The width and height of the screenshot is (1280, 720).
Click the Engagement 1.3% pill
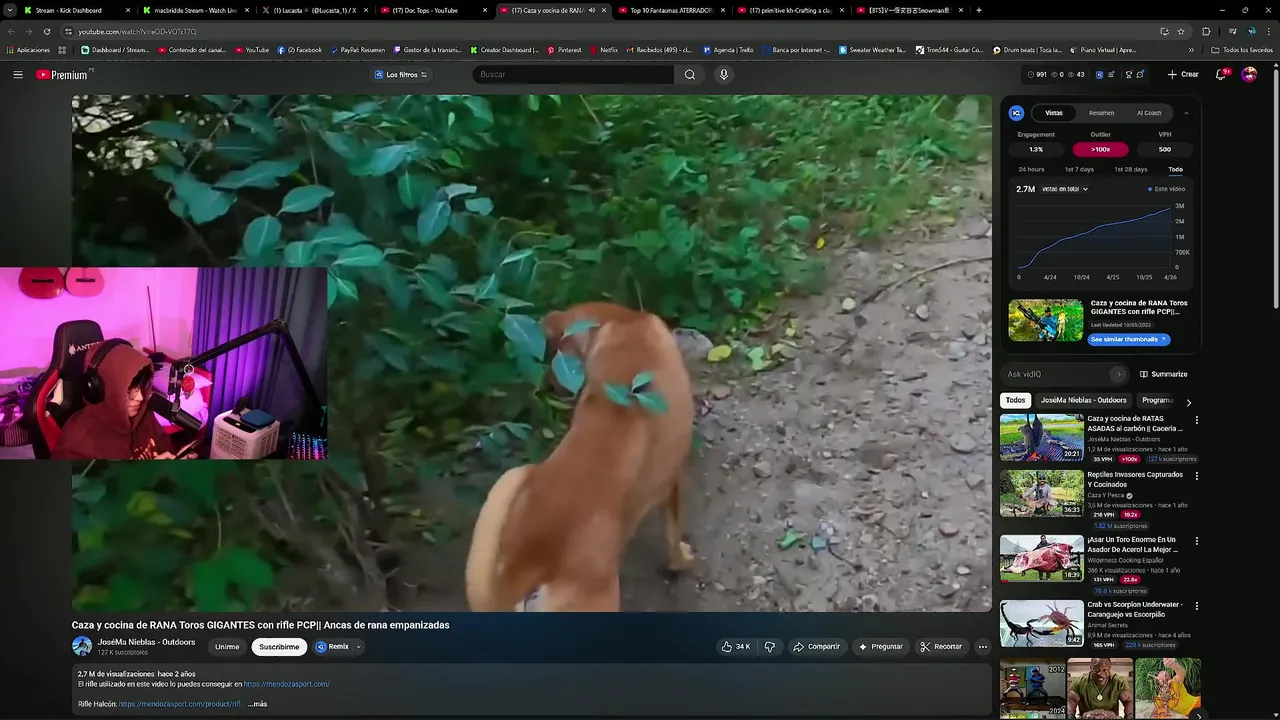point(1036,149)
